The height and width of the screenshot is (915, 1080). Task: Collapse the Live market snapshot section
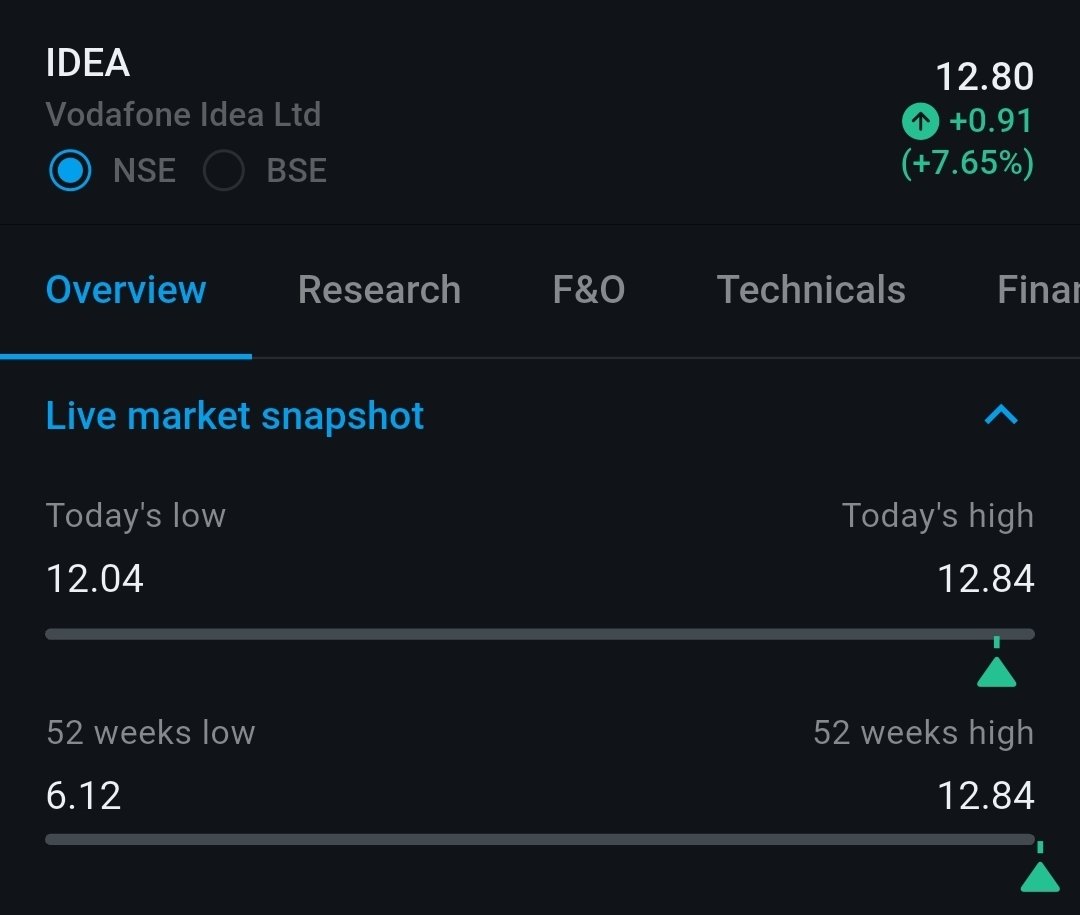point(1001,415)
